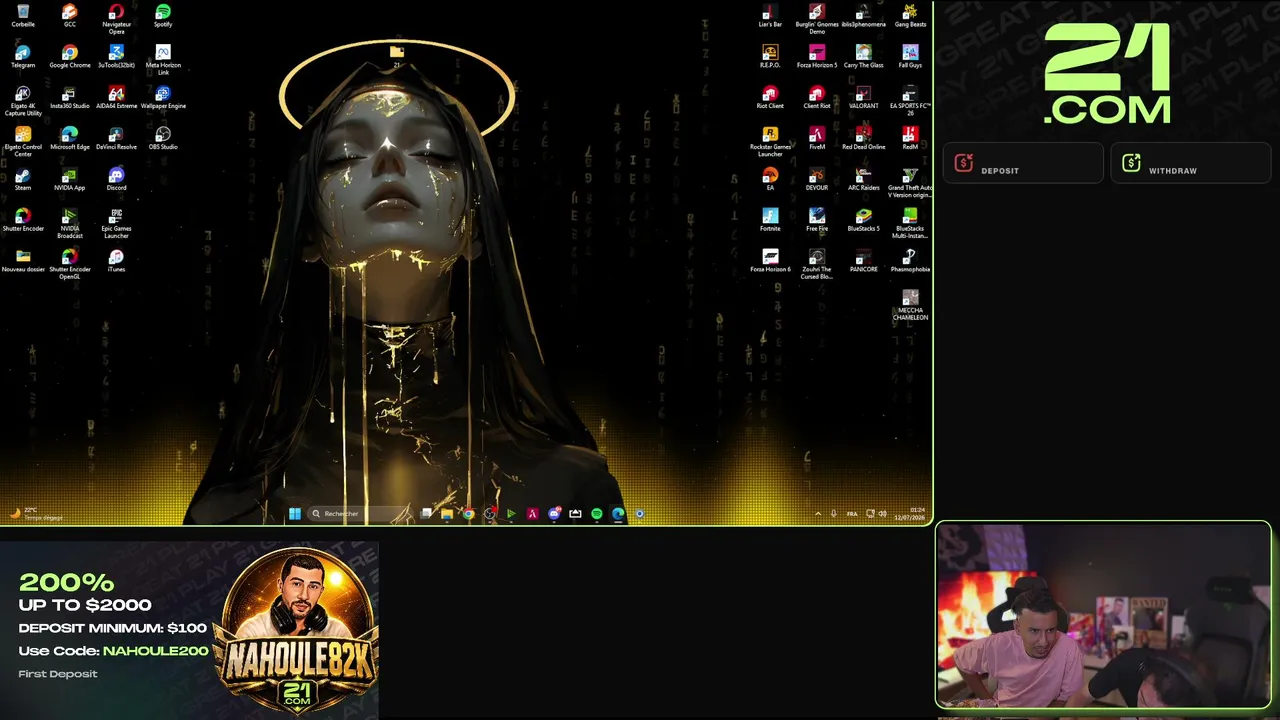Launch VALORANT from the desktop shortcut
This screenshot has width=1280, height=720.
(864, 98)
